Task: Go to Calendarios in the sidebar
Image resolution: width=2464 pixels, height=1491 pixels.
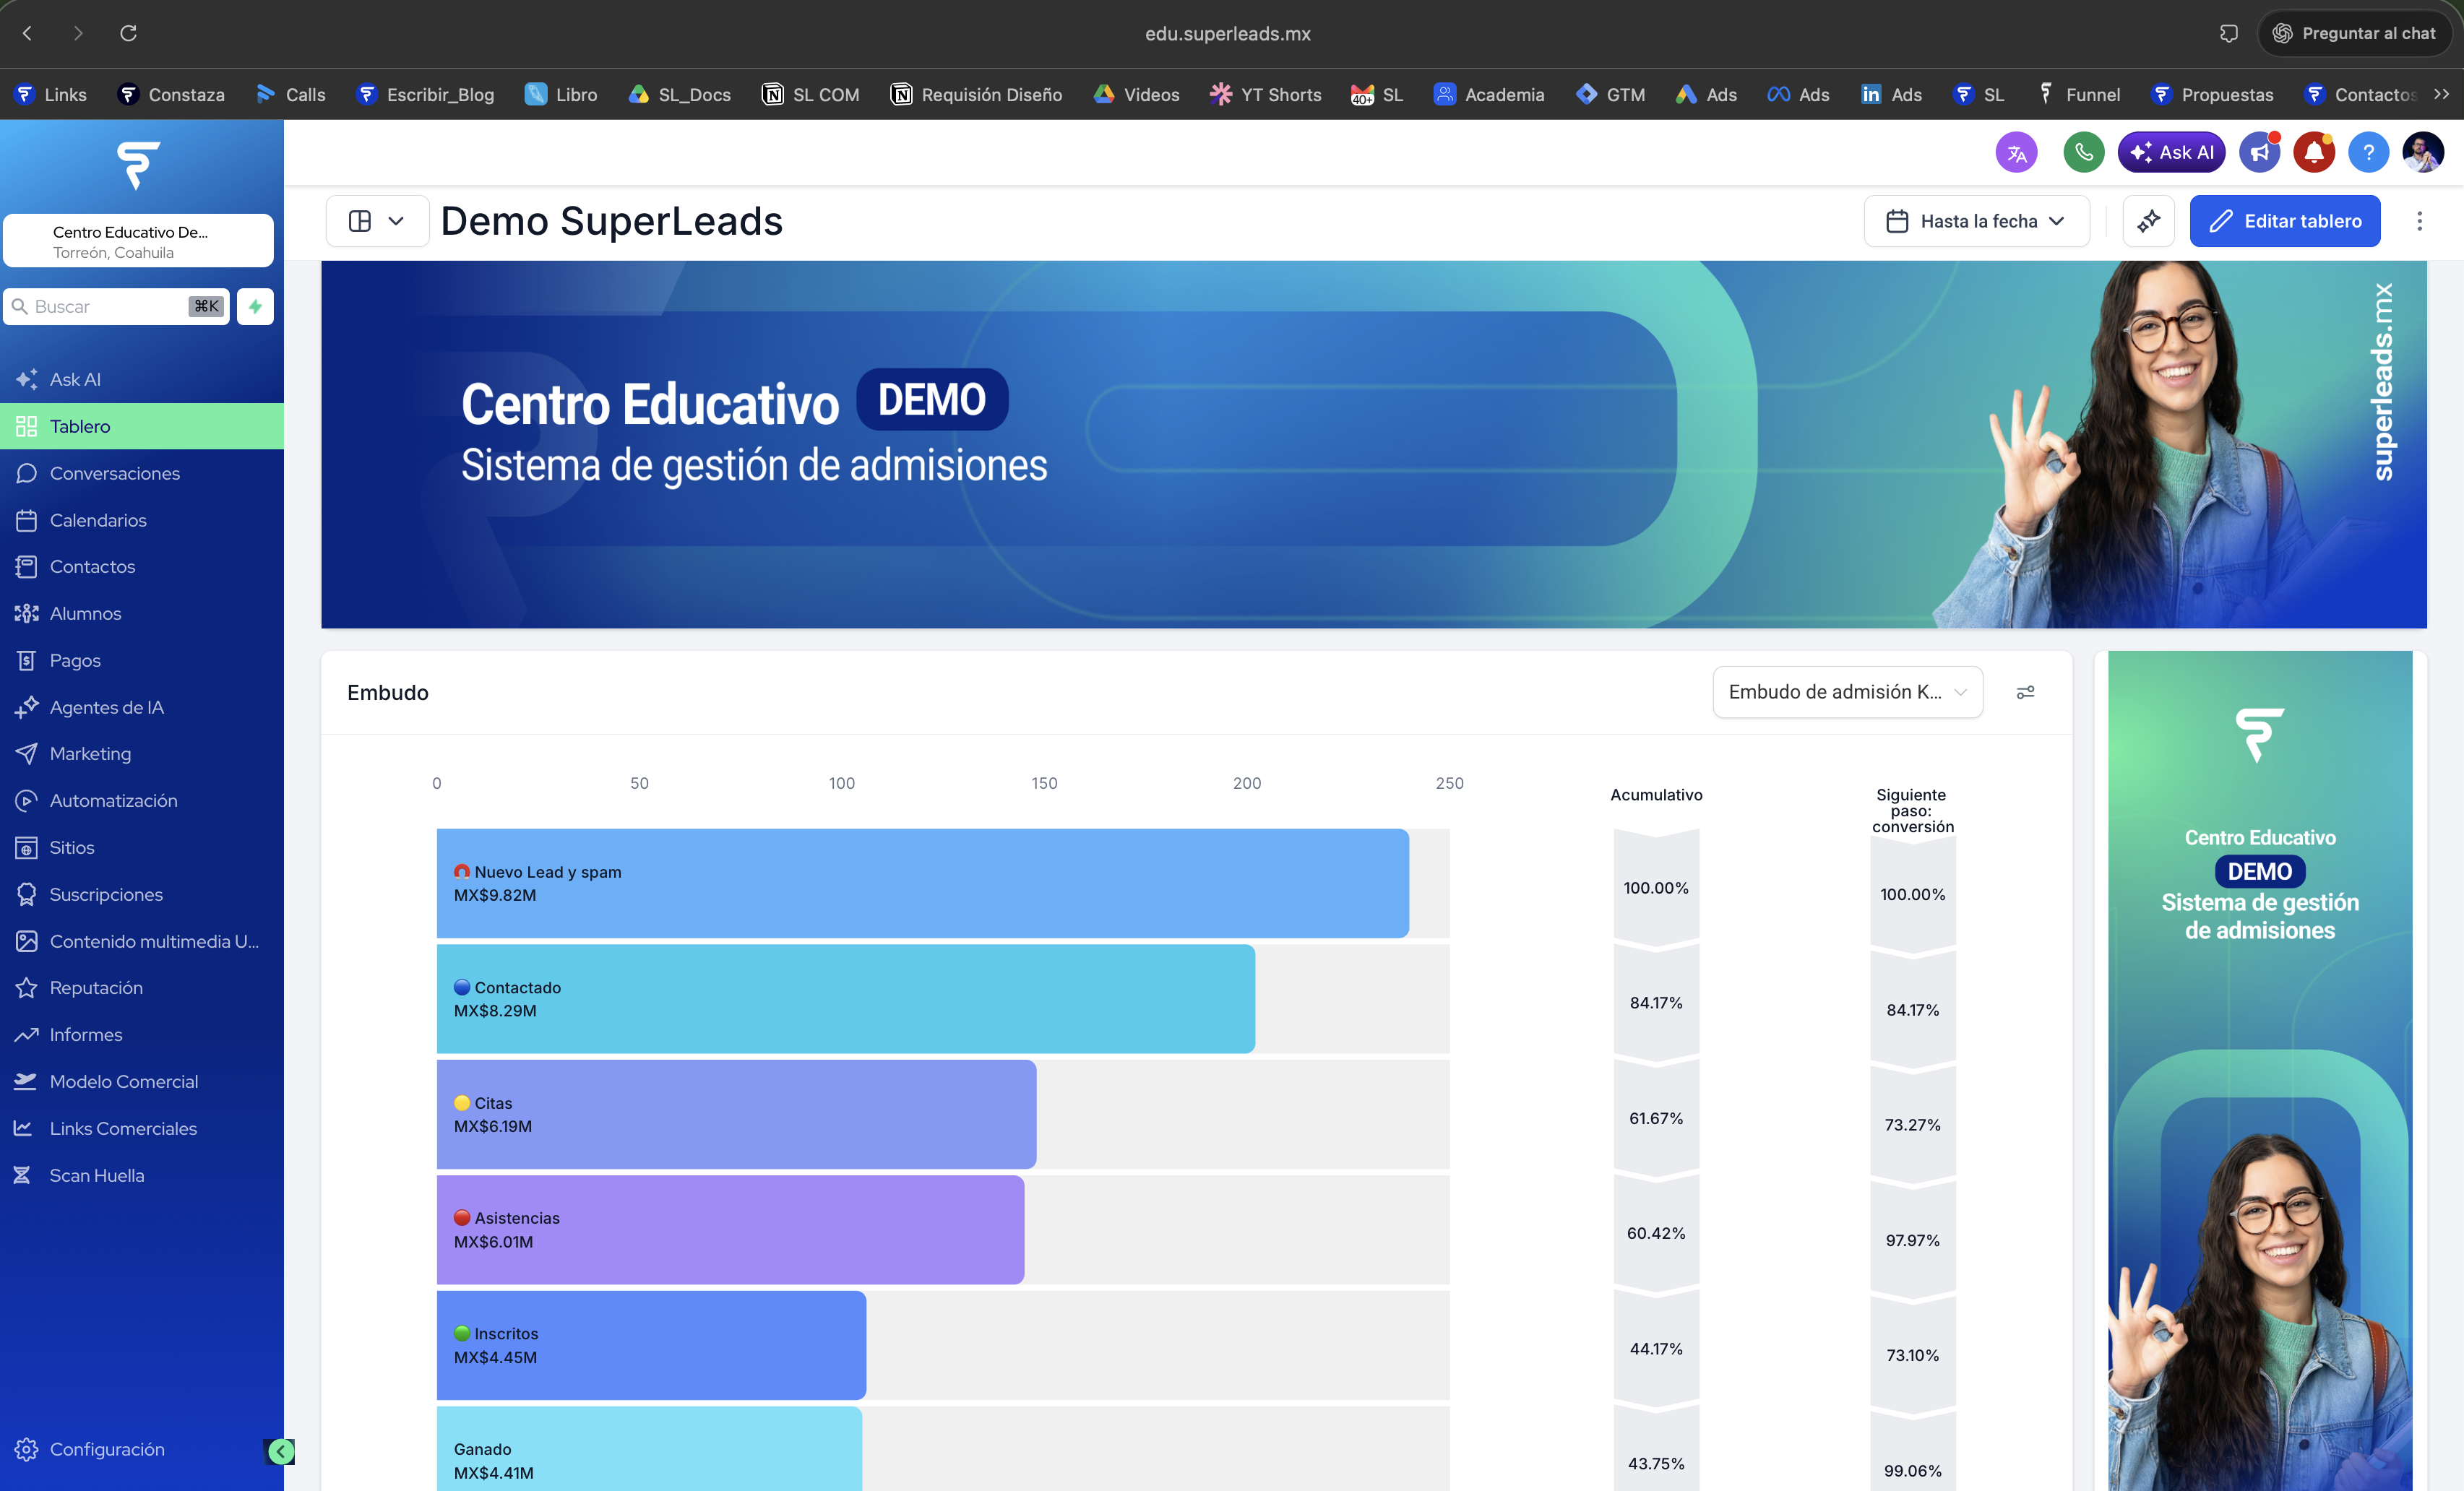Action: [x=142, y=520]
